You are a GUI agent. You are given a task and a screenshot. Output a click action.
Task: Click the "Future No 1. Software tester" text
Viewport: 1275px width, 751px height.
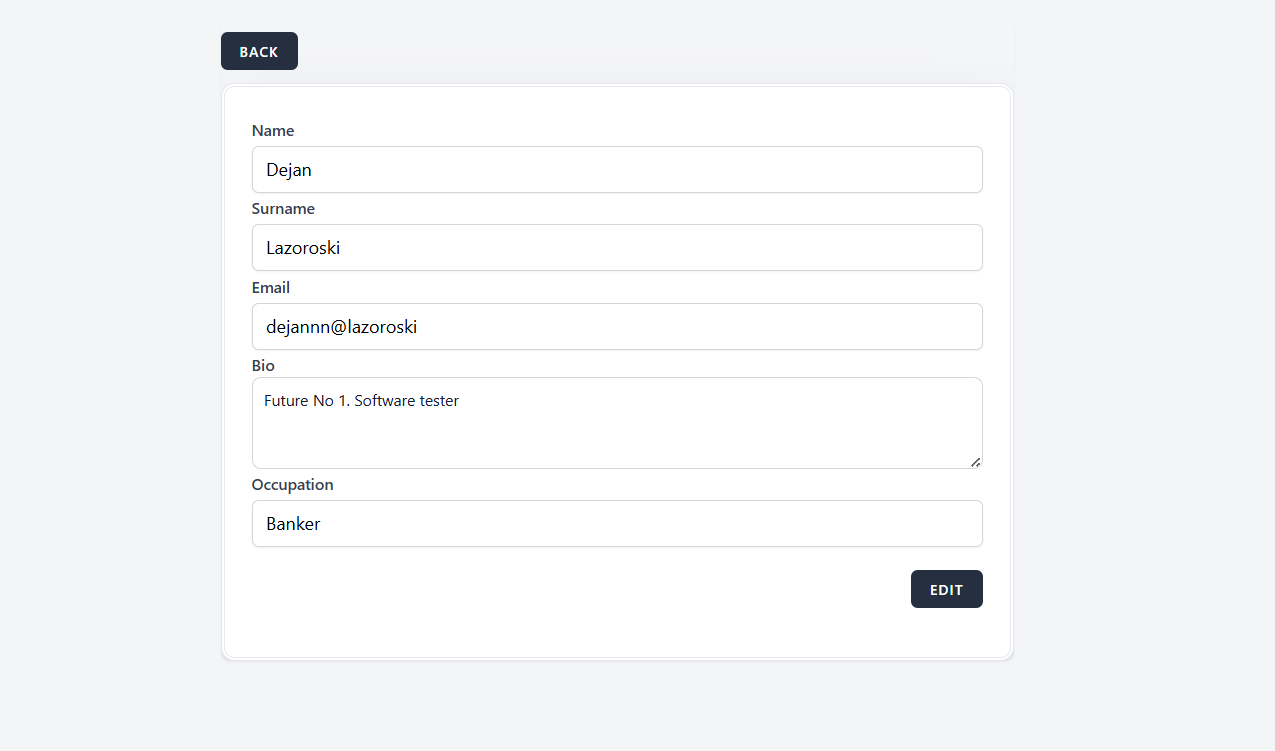click(x=361, y=401)
